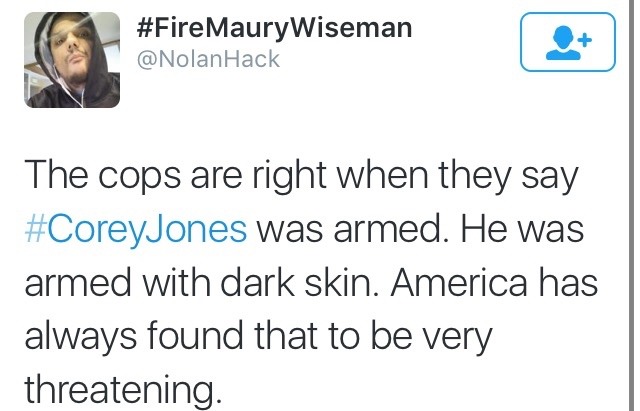The height and width of the screenshot is (411, 640).
Task: Visit the @NolanHack handle profile
Action: (x=208, y=61)
